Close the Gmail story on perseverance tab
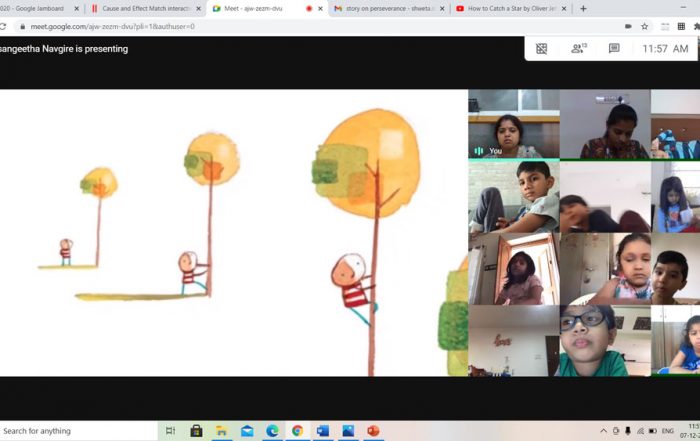 (442, 8)
